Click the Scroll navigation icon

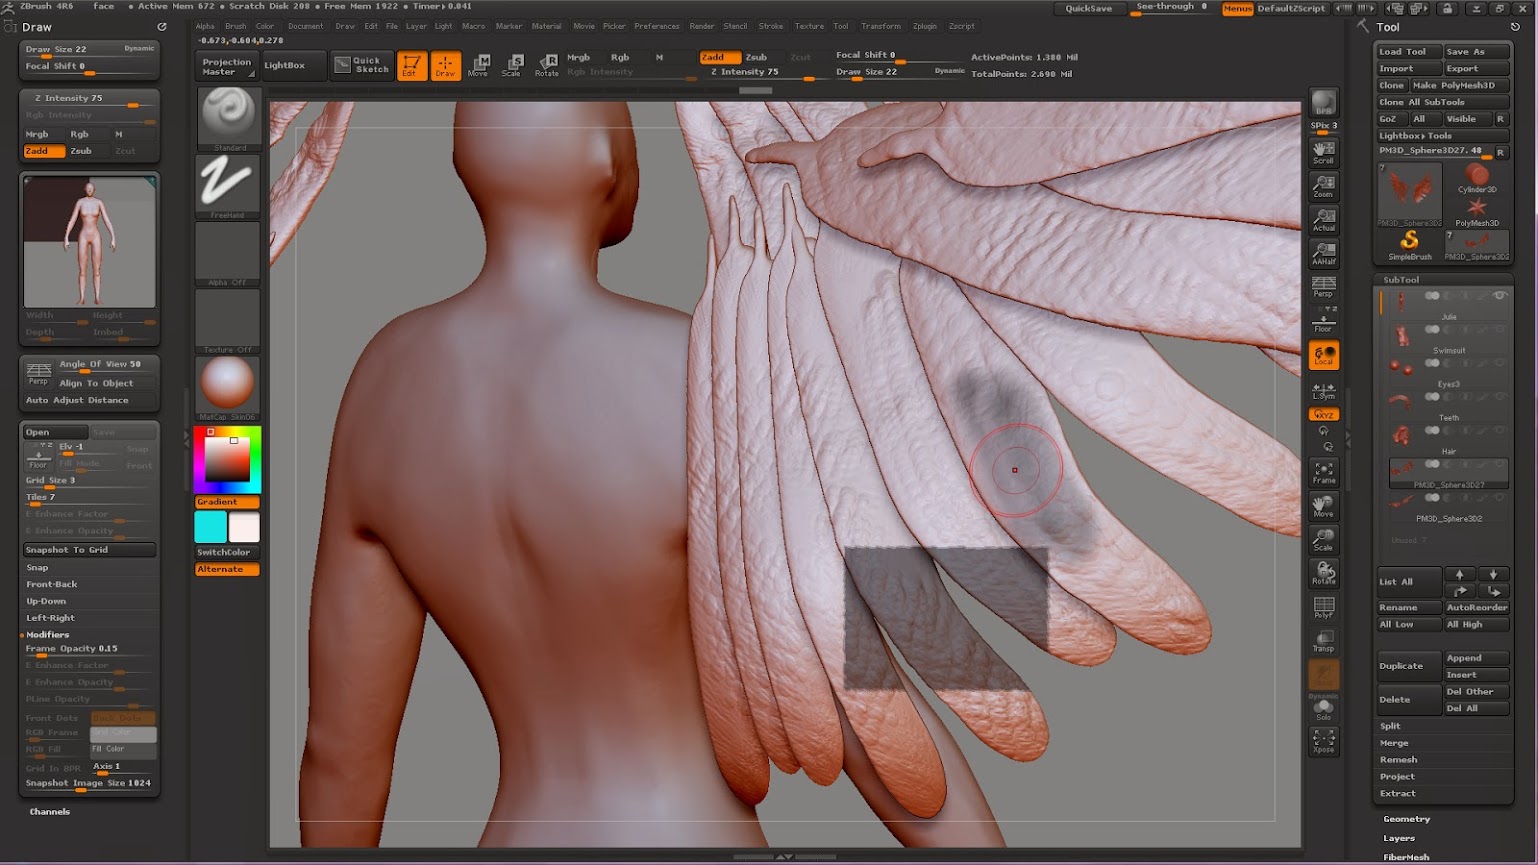(x=1324, y=151)
